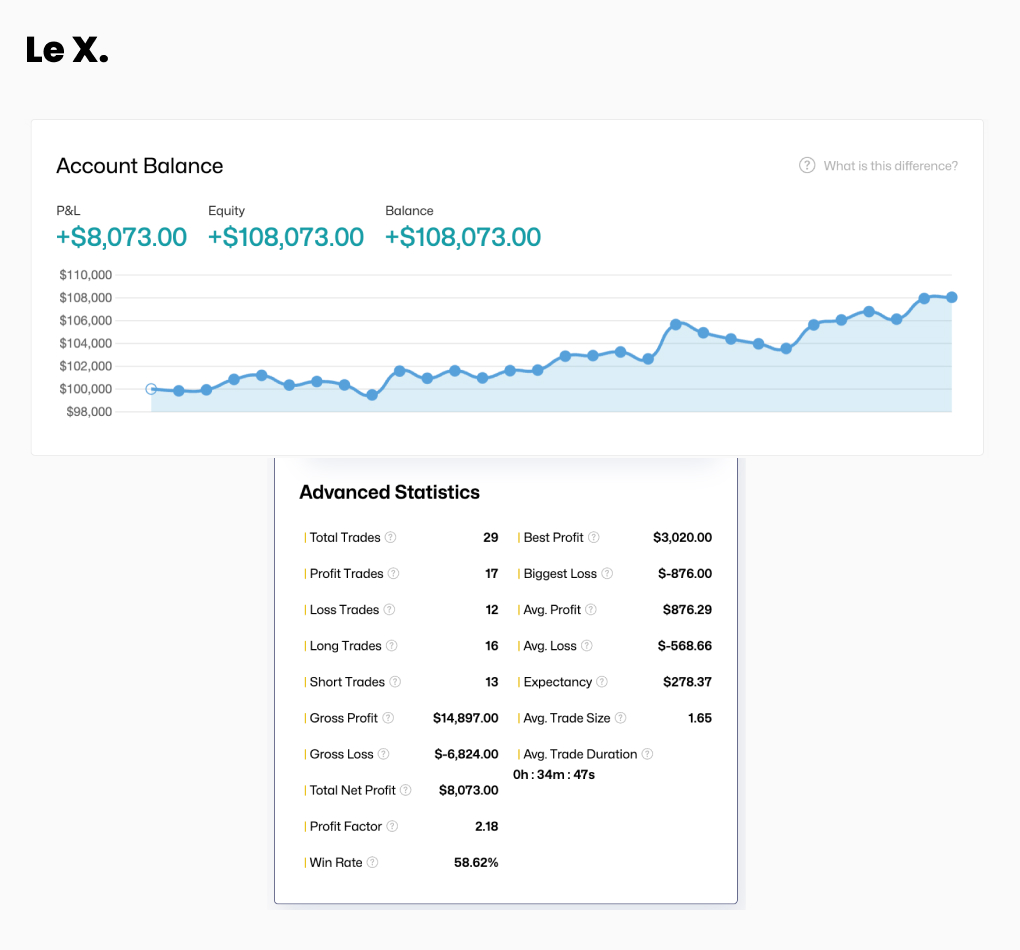Click the P&L value +$8,073.00
Screen dimensions: 1020x950
(121, 237)
